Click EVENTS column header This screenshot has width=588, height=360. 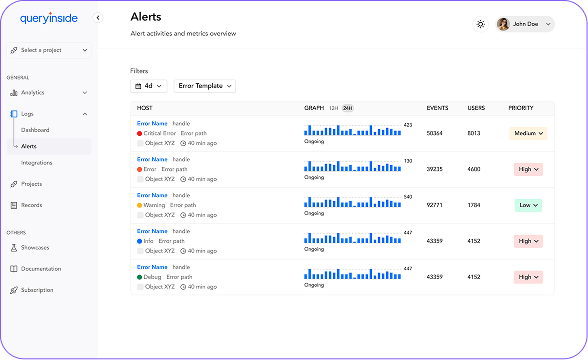(x=437, y=108)
